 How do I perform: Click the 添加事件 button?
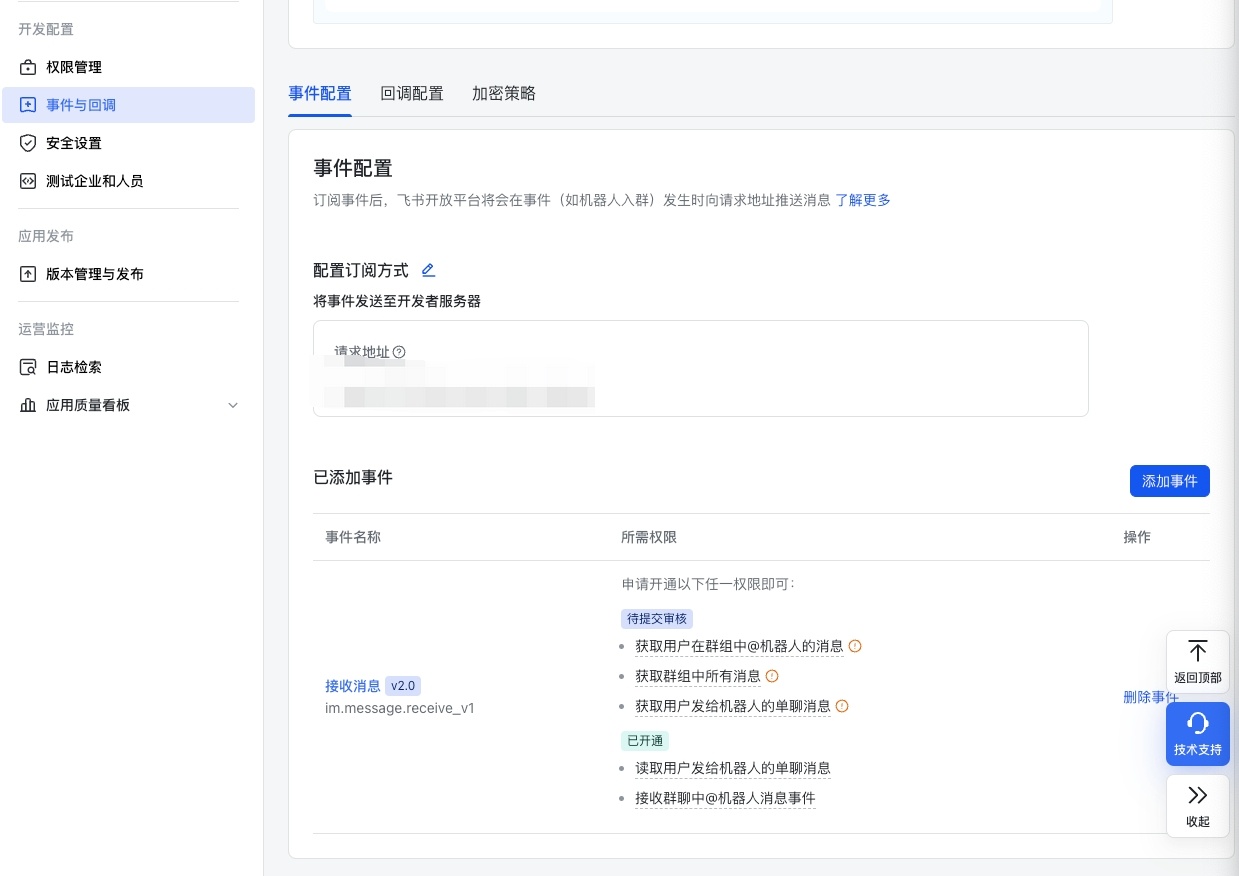[1169, 481]
